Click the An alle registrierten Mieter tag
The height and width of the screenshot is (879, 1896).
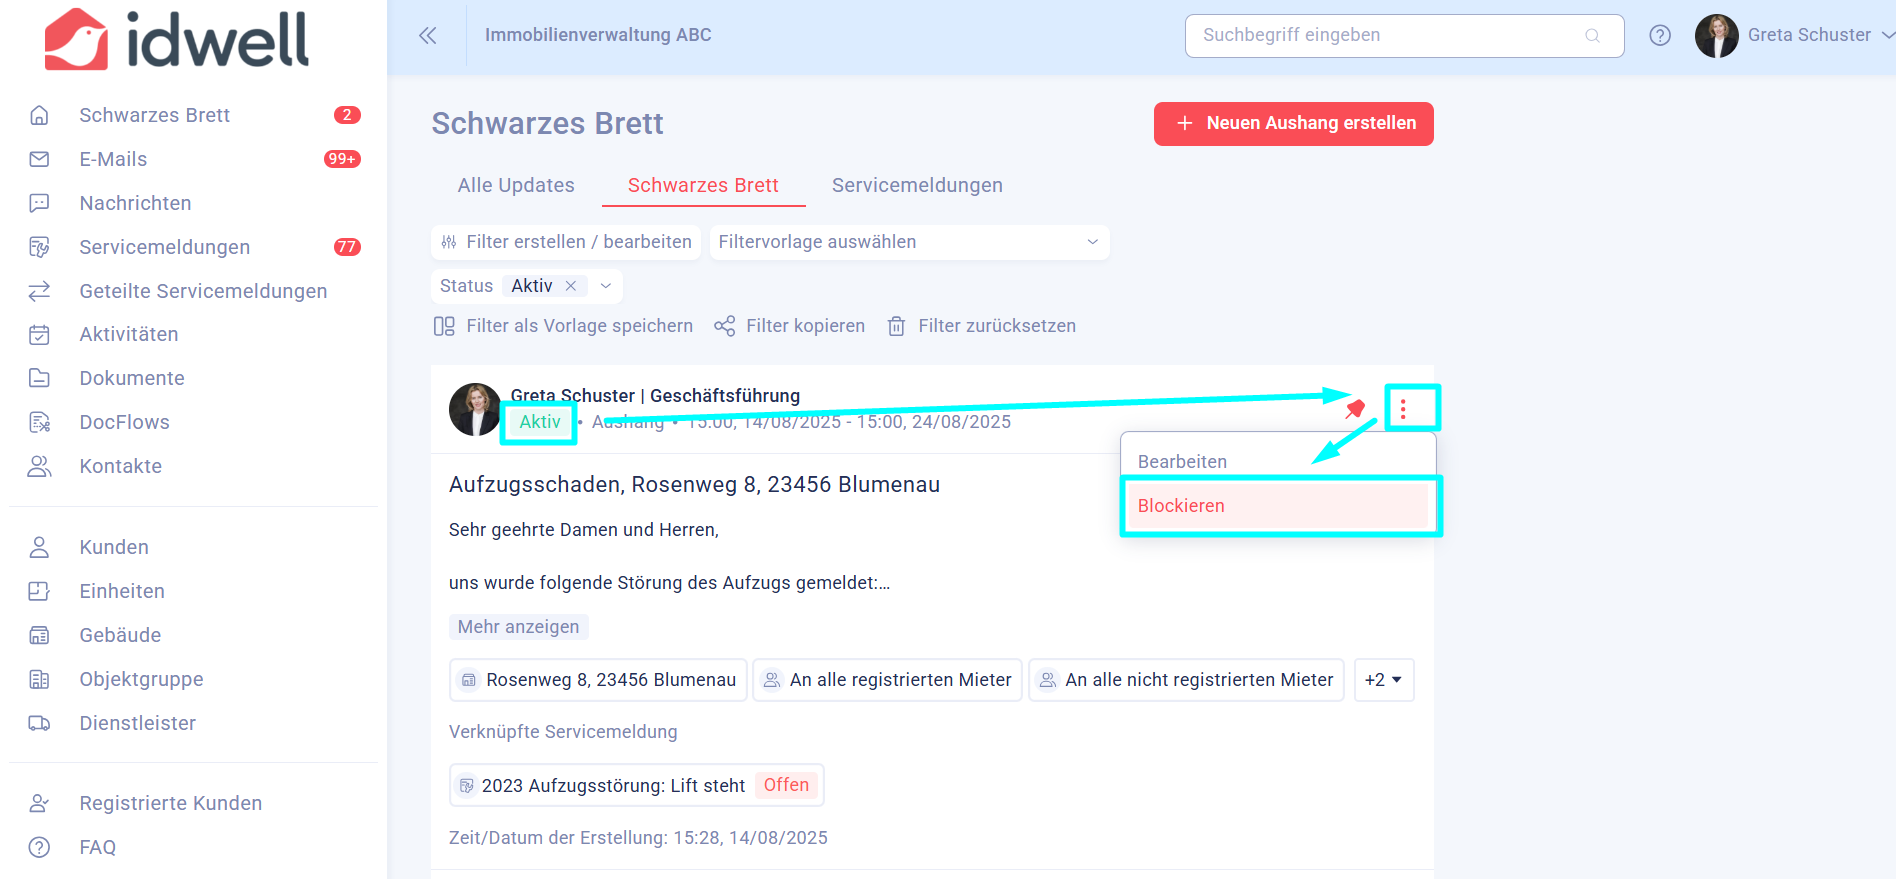(887, 680)
